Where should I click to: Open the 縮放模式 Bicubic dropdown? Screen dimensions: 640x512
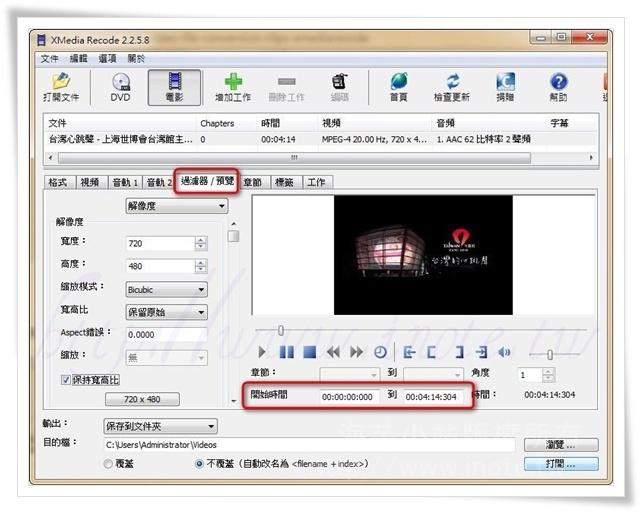pyautogui.click(x=166, y=289)
